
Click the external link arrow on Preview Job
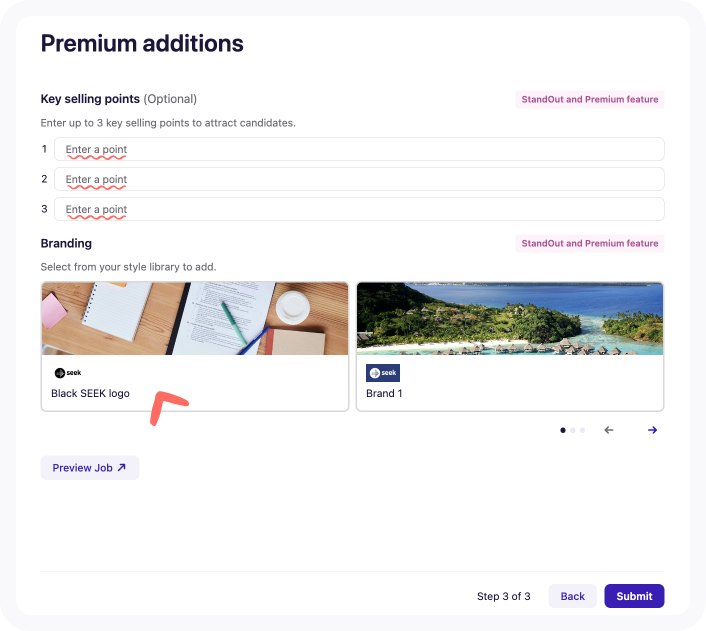(x=122, y=468)
